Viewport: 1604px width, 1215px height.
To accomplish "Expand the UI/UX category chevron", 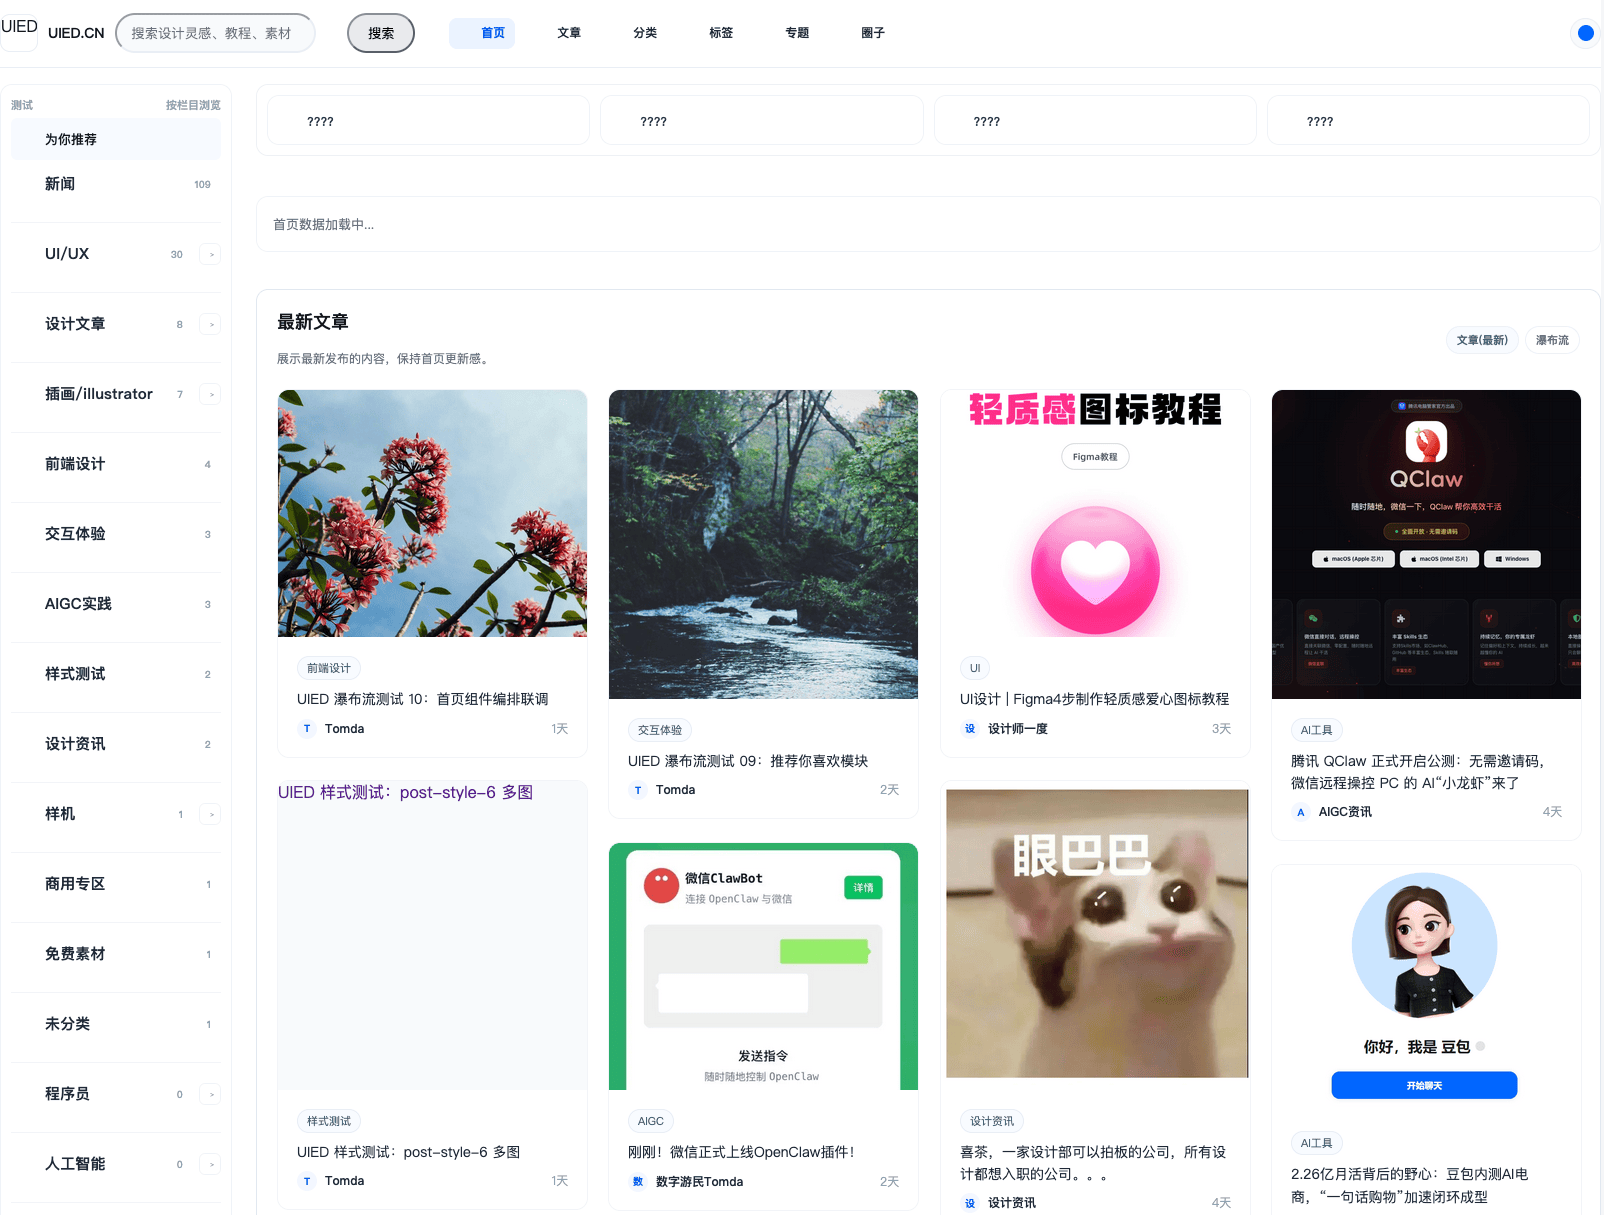I will click(x=210, y=254).
